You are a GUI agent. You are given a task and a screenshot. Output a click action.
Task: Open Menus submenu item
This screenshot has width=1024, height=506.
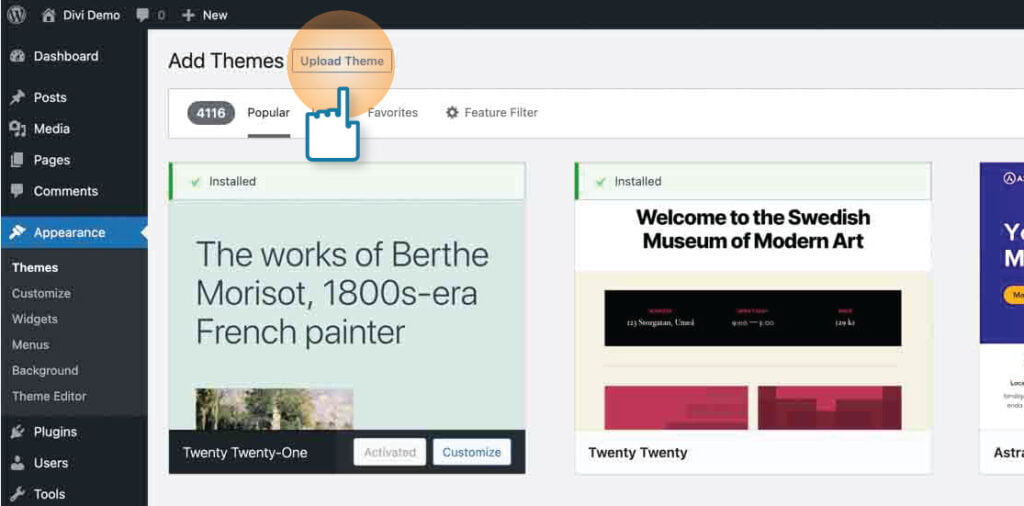[x=30, y=345]
